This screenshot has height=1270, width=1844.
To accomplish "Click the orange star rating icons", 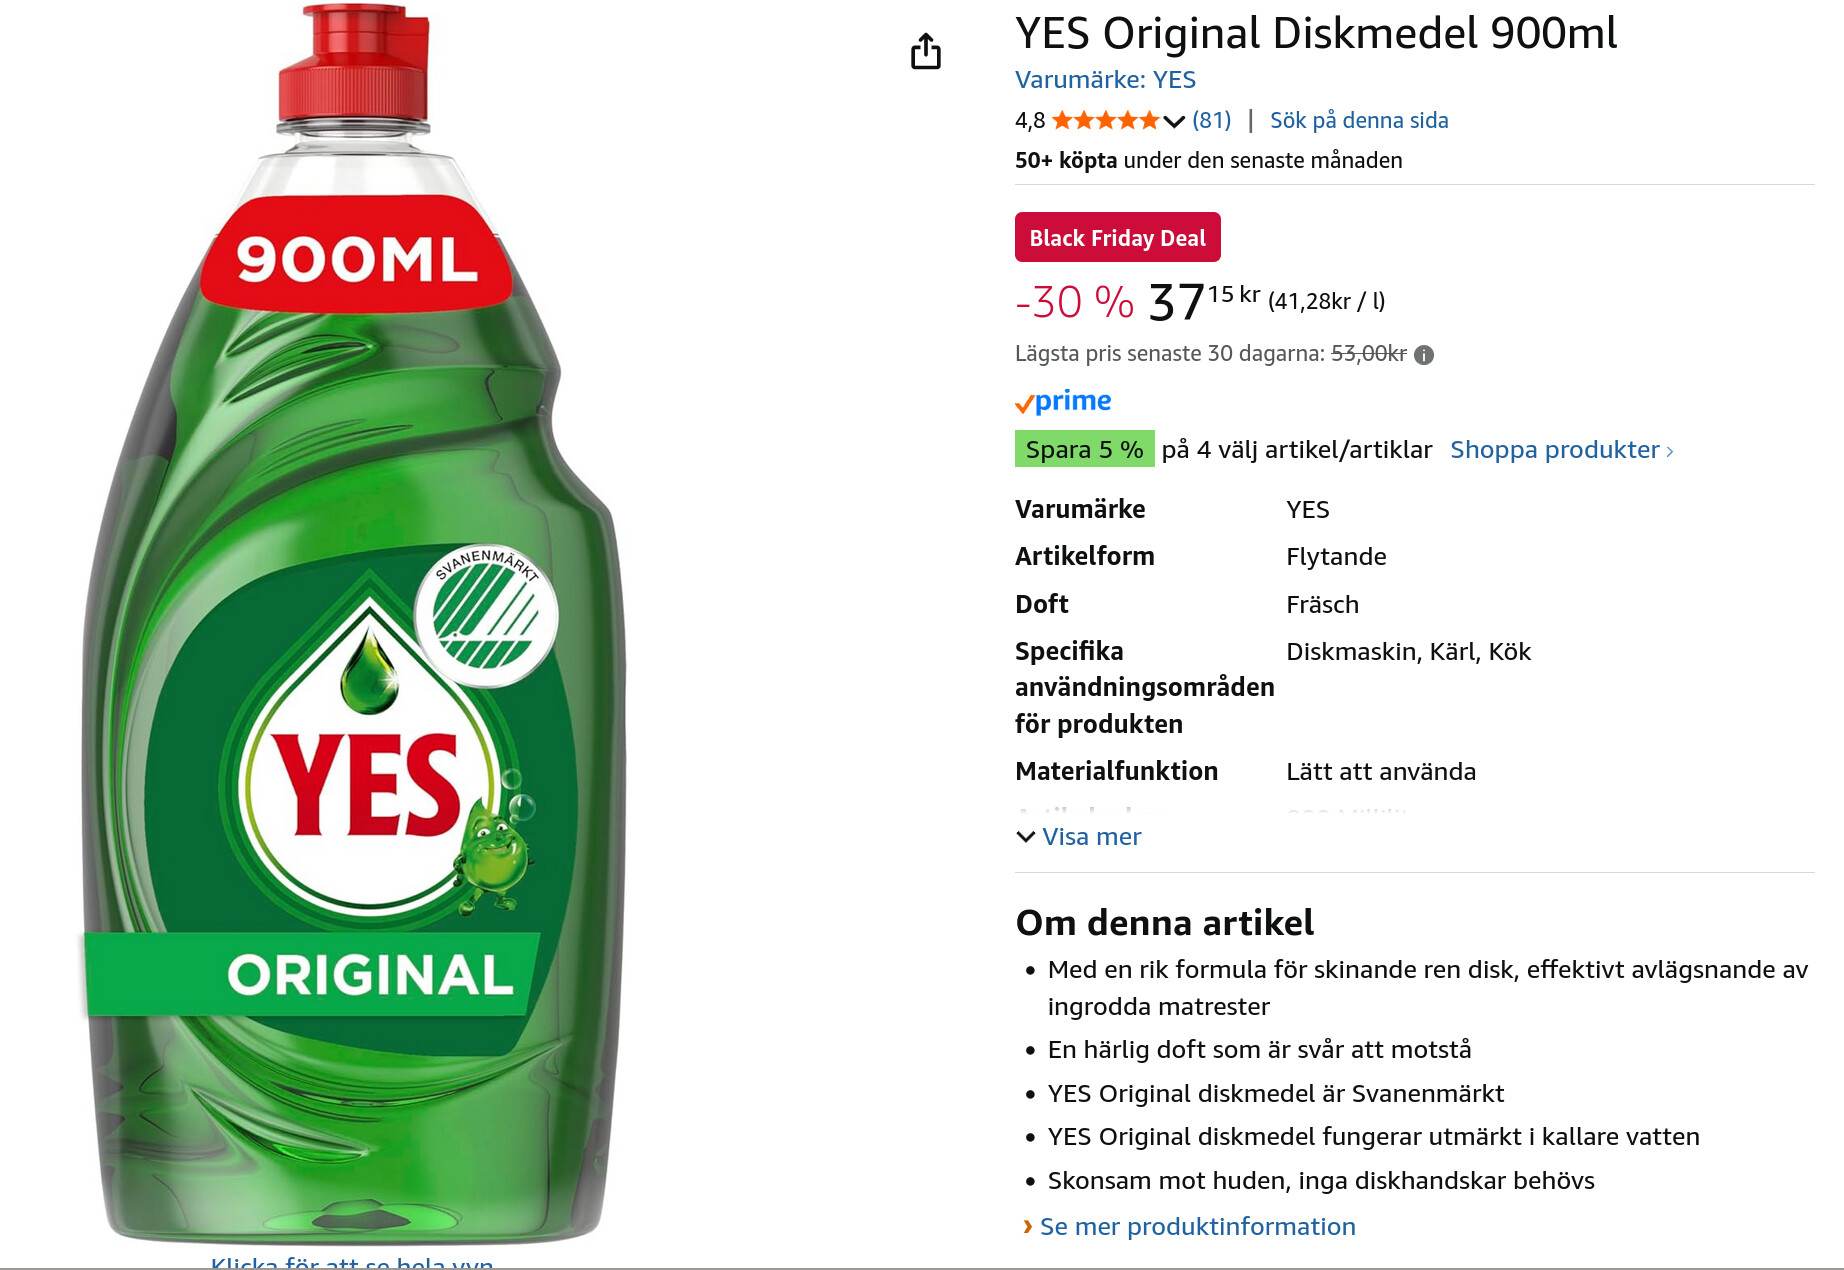I will click(x=1105, y=121).
